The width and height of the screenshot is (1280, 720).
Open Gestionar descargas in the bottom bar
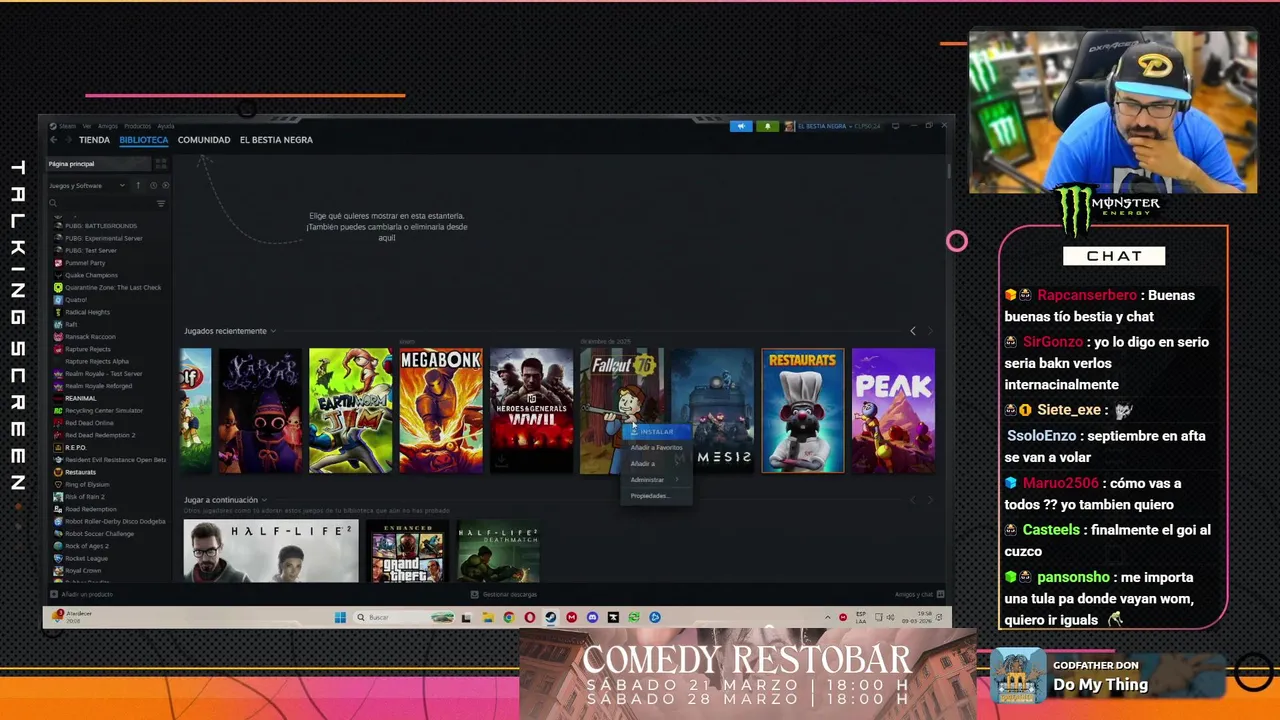point(505,594)
